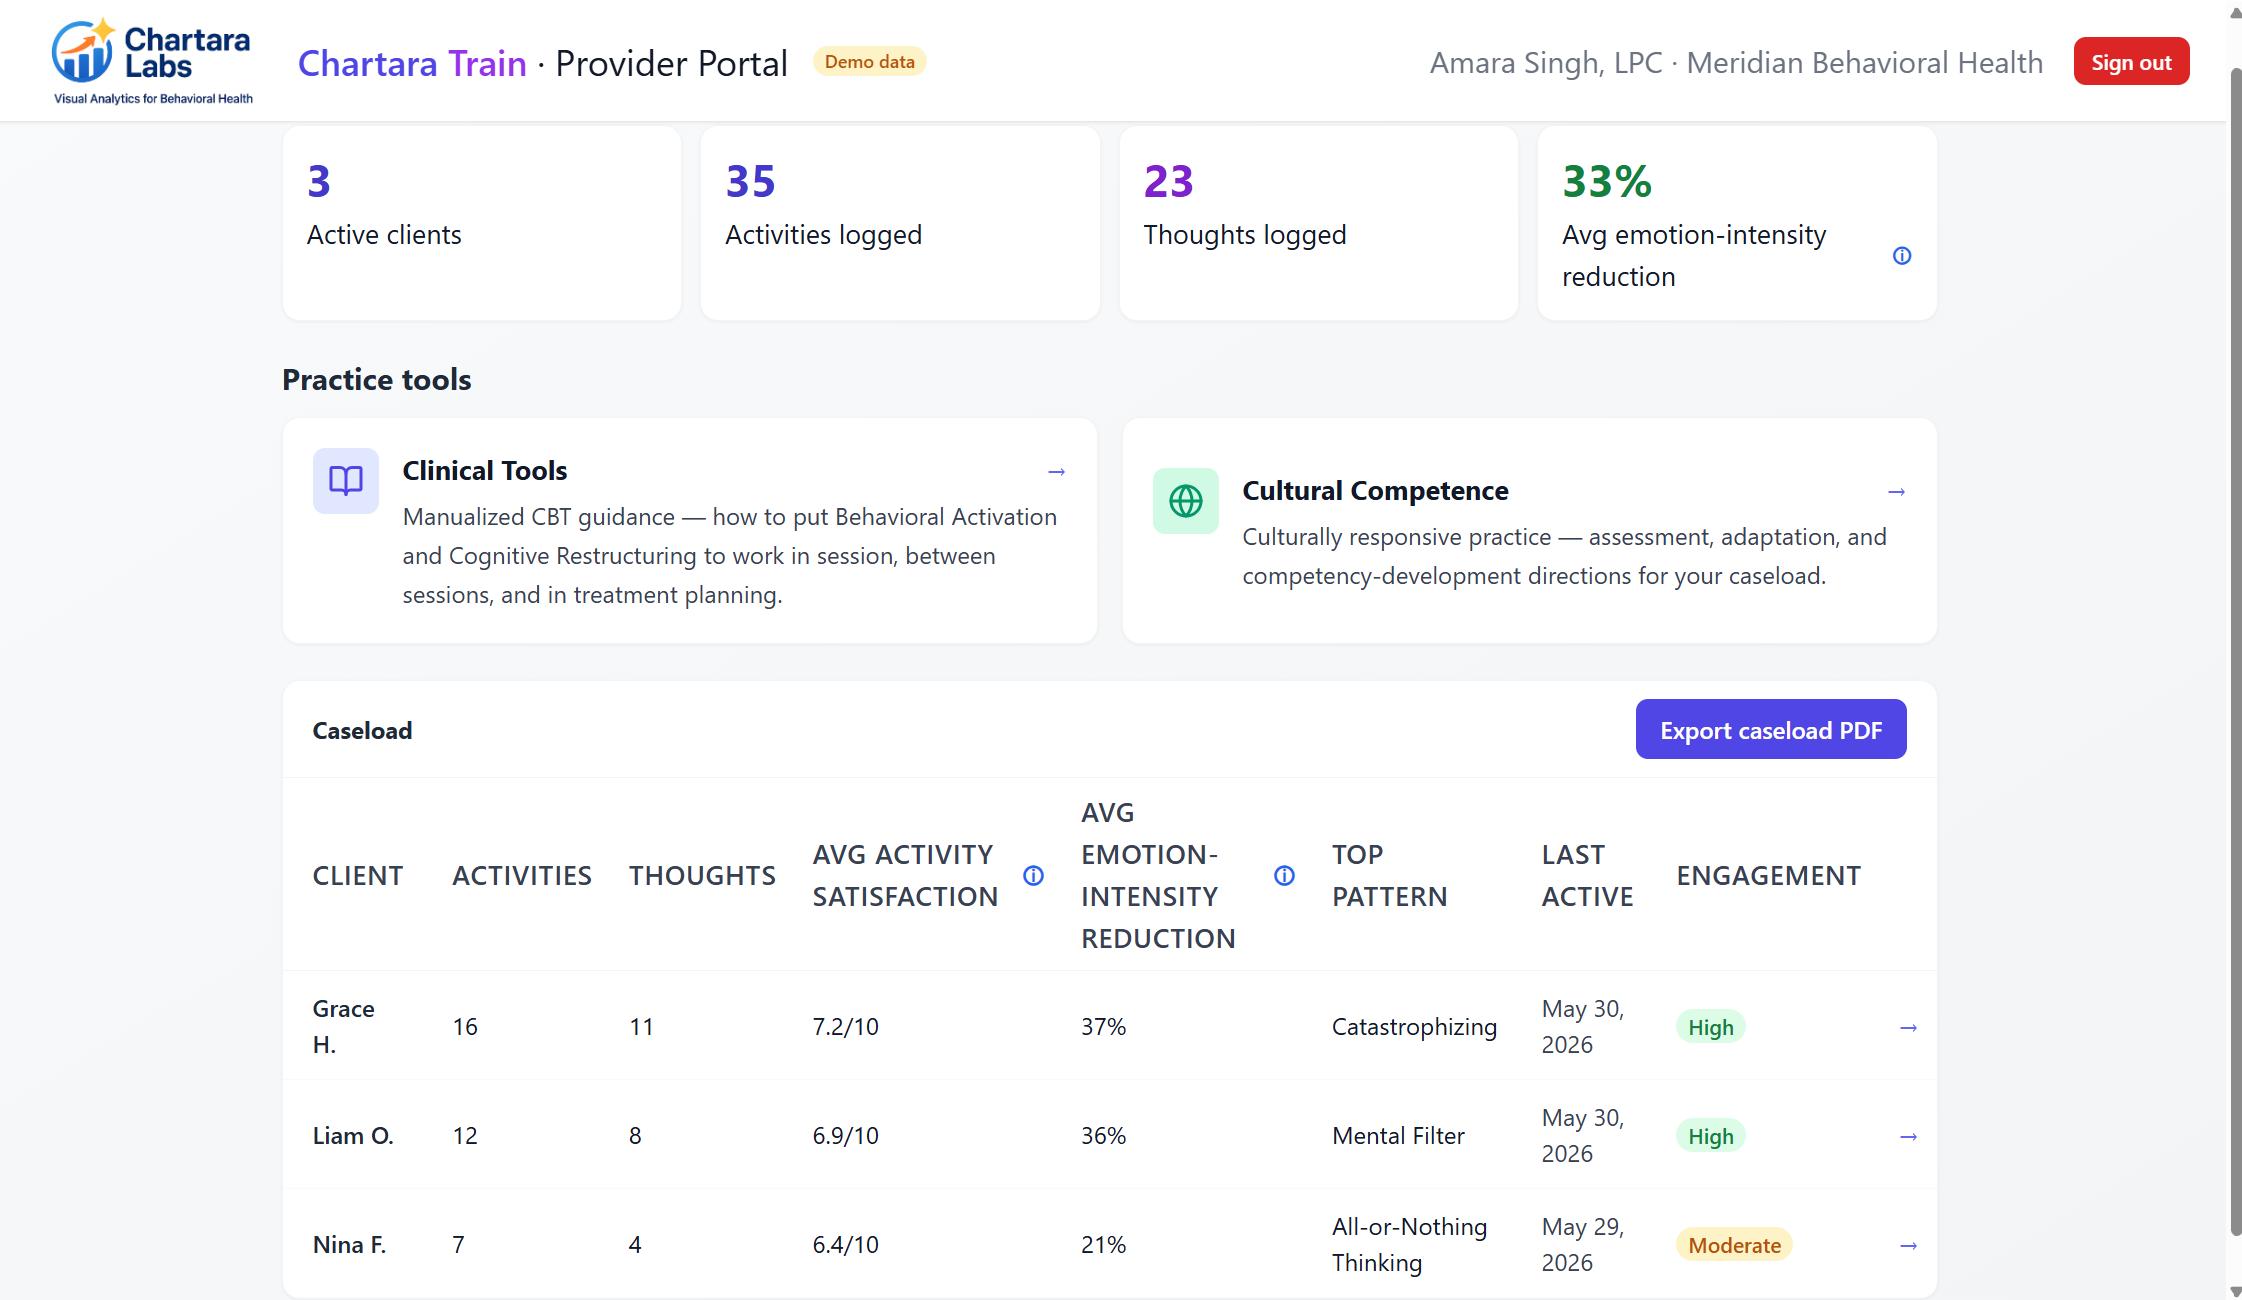Click the 36% reduction value
2242x1300 pixels.
tap(1103, 1136)
